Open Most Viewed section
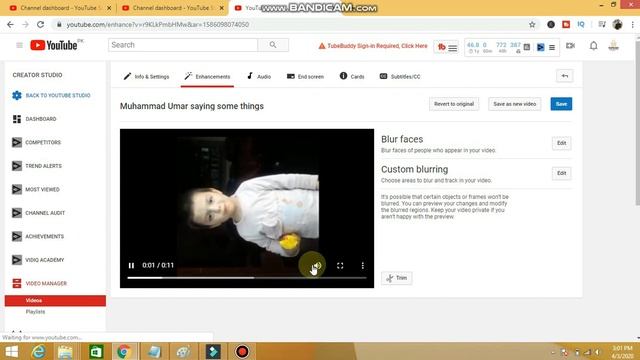This screenshot has height=360, width=640. tap(36, 189)
